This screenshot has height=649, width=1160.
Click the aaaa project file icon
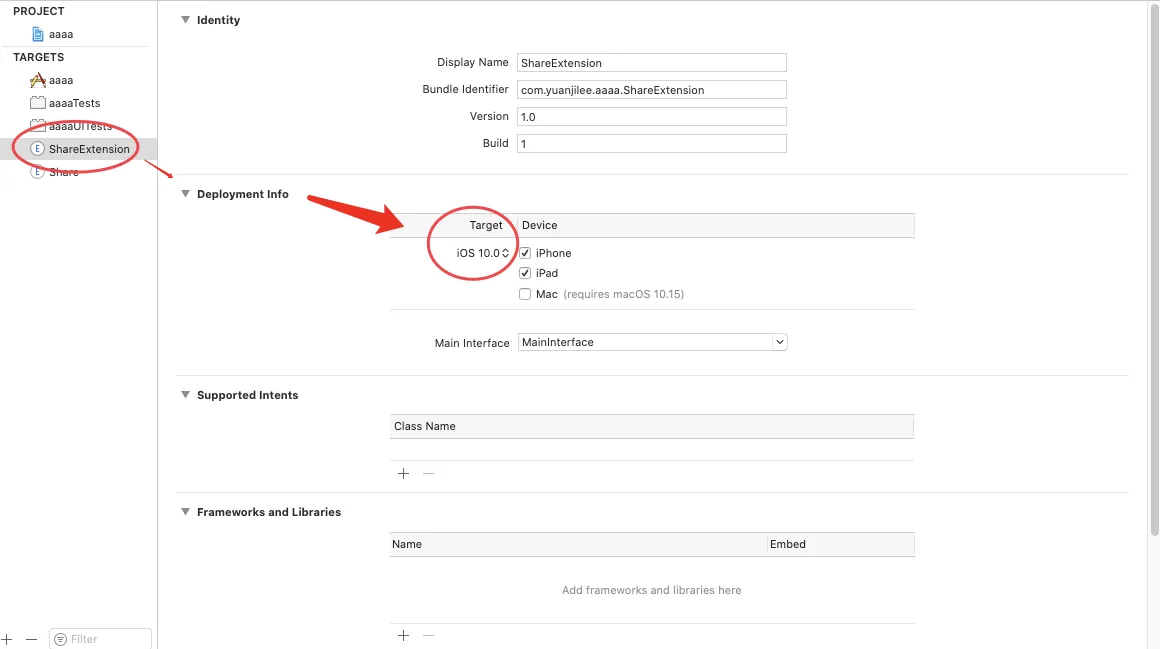coord(39,34)
